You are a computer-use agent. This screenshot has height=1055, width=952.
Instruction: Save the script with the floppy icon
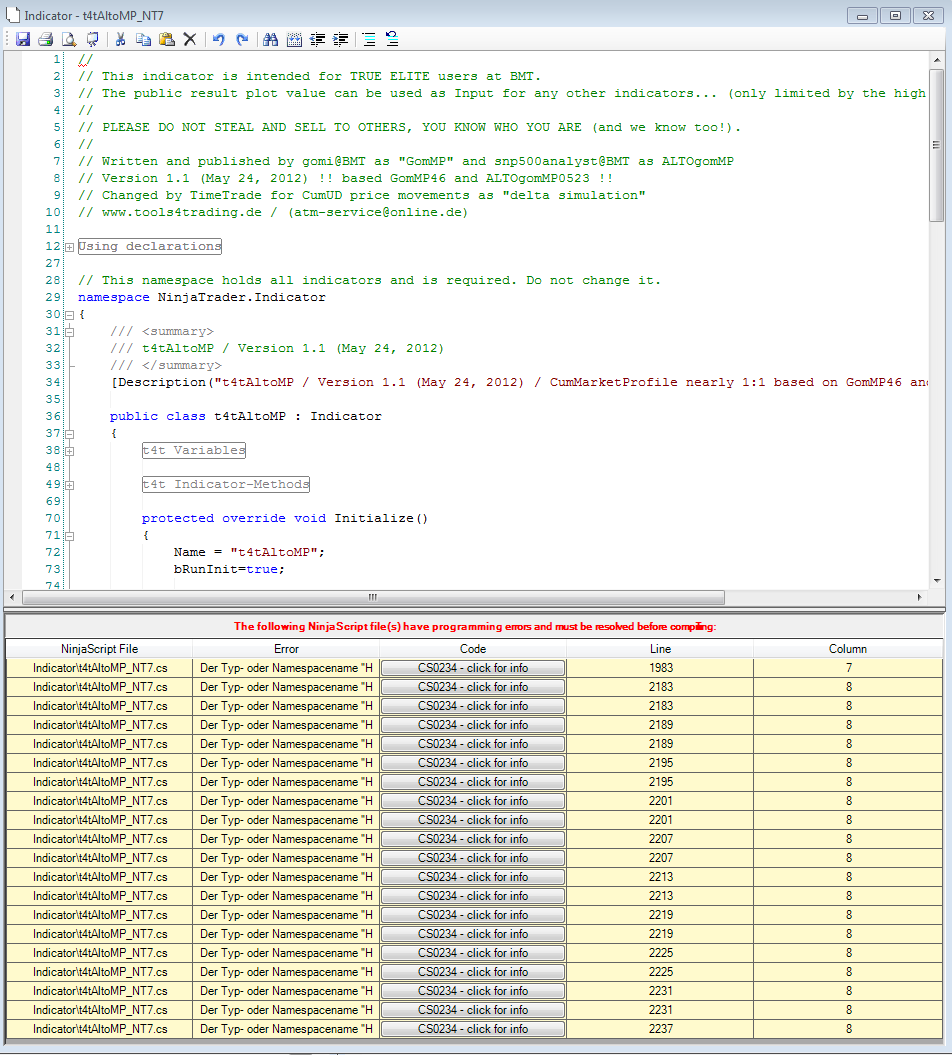23,39
